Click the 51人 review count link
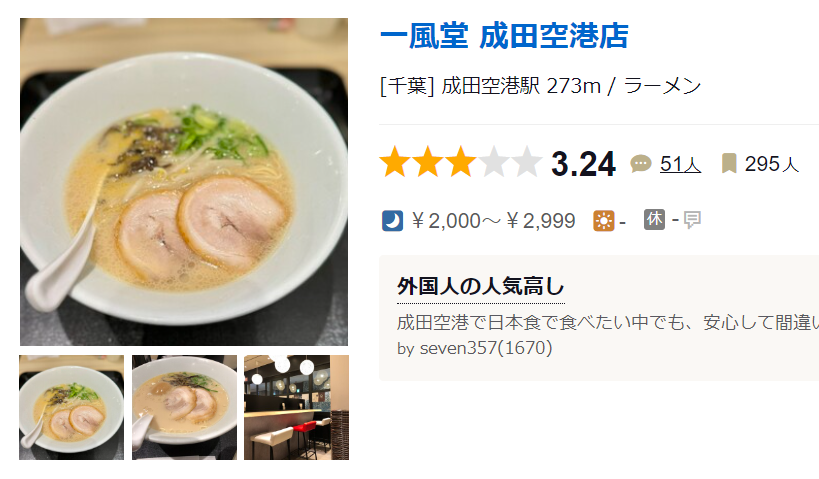819x479 pixels. point(680,164)
